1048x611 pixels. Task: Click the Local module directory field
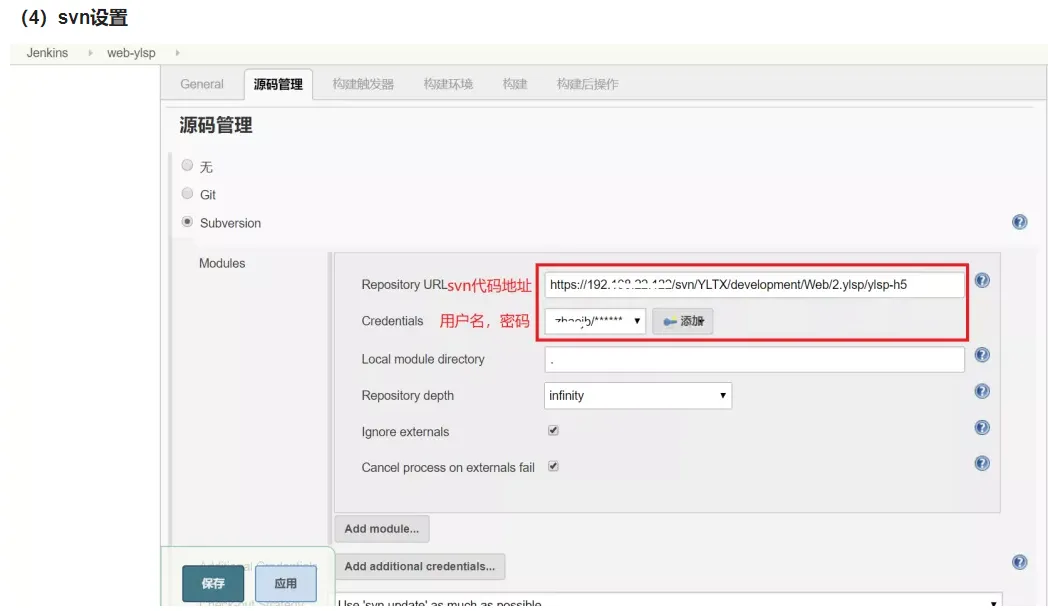tap(754, 360)
